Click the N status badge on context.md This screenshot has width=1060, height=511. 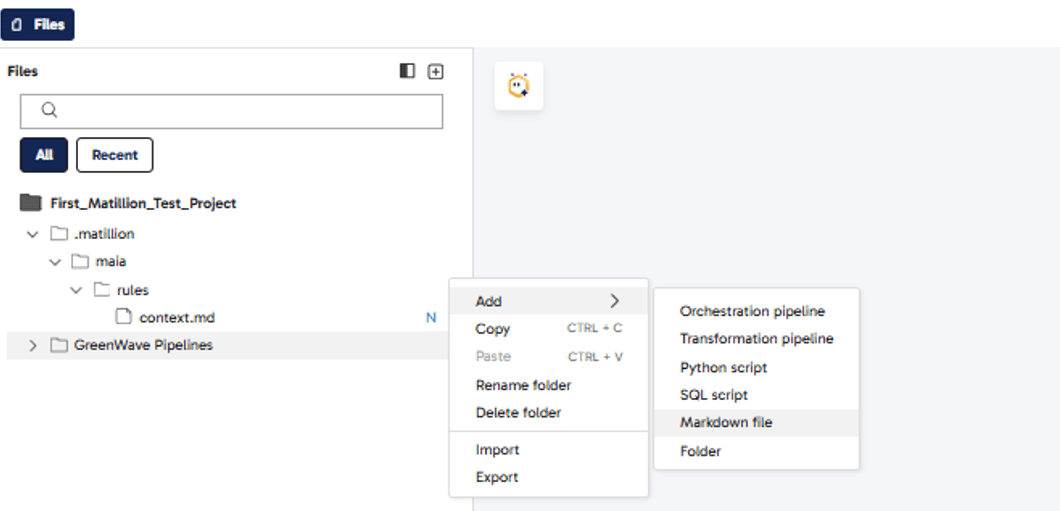tap(431, 318)
